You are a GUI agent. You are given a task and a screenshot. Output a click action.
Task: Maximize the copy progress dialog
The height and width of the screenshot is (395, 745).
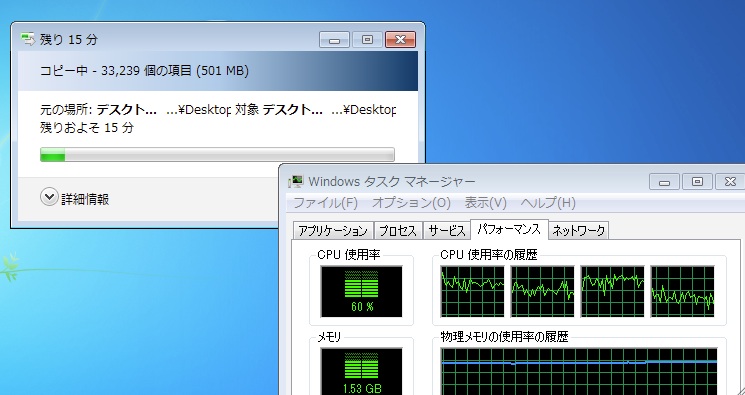tap(367, 39)
